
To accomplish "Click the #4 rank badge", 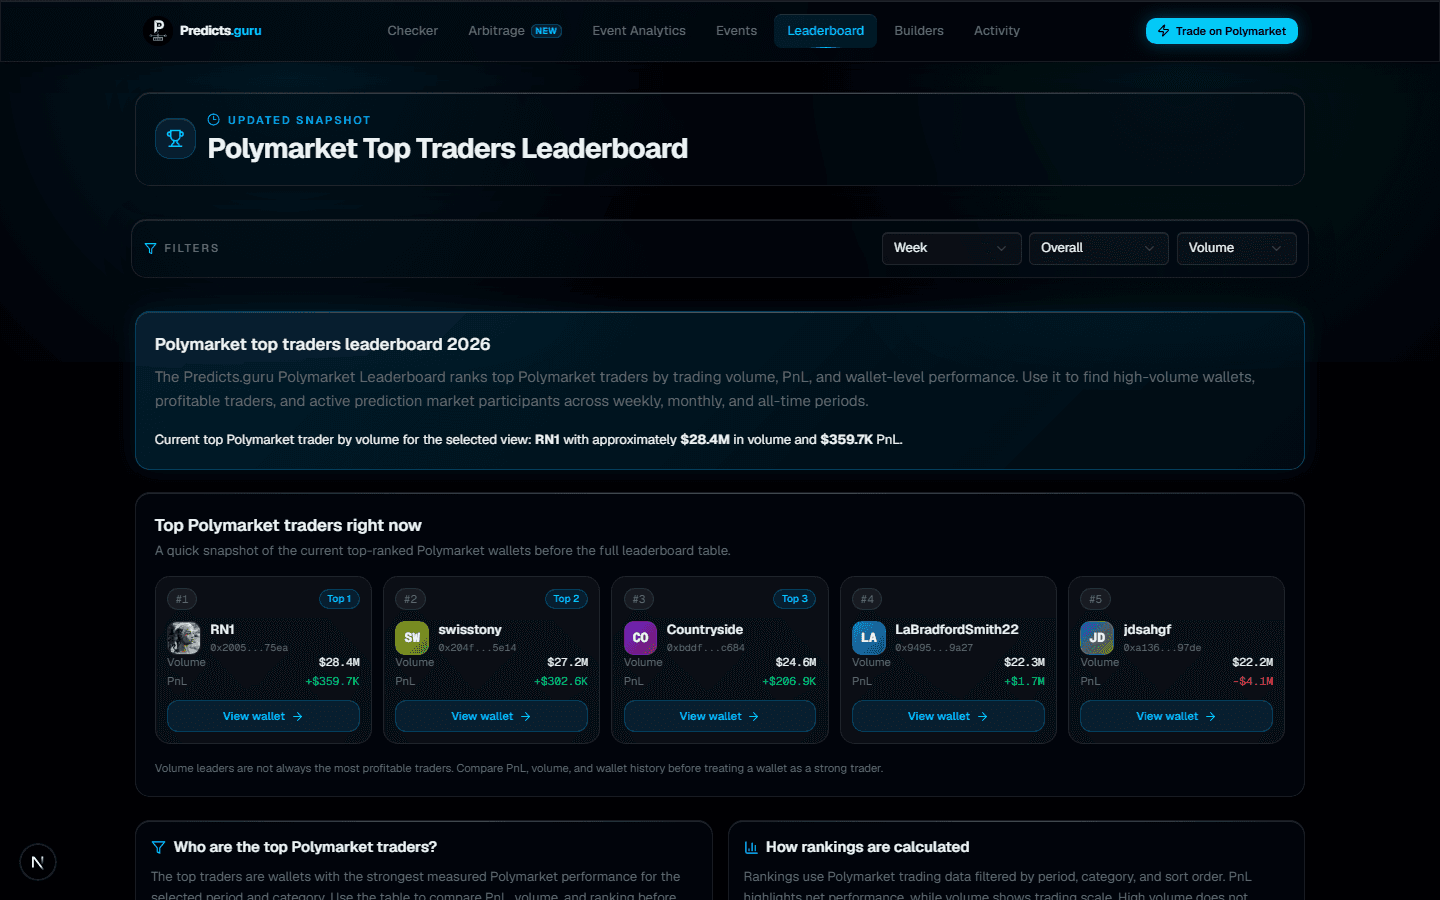I will [867, 599].
